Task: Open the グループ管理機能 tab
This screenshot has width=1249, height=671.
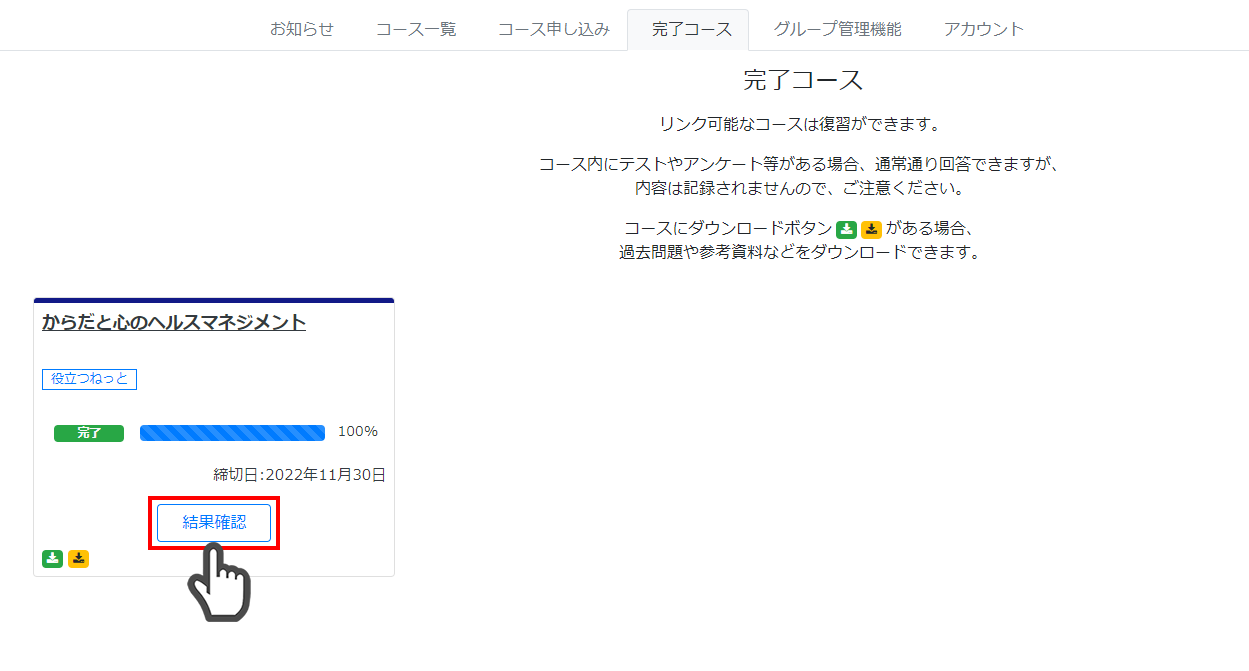Action: coord(837,29)
